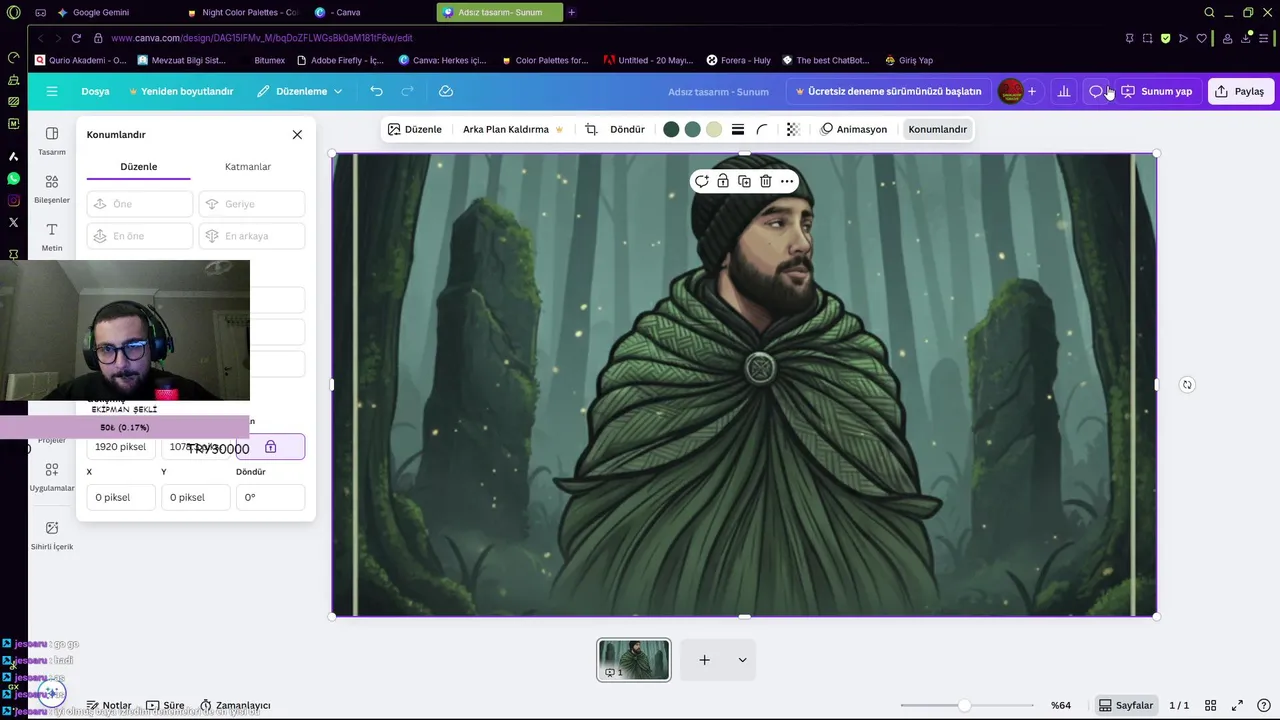The image size is (1280, 720).
Task: Duplicate the element via floating copy icon
Action: 744,181
